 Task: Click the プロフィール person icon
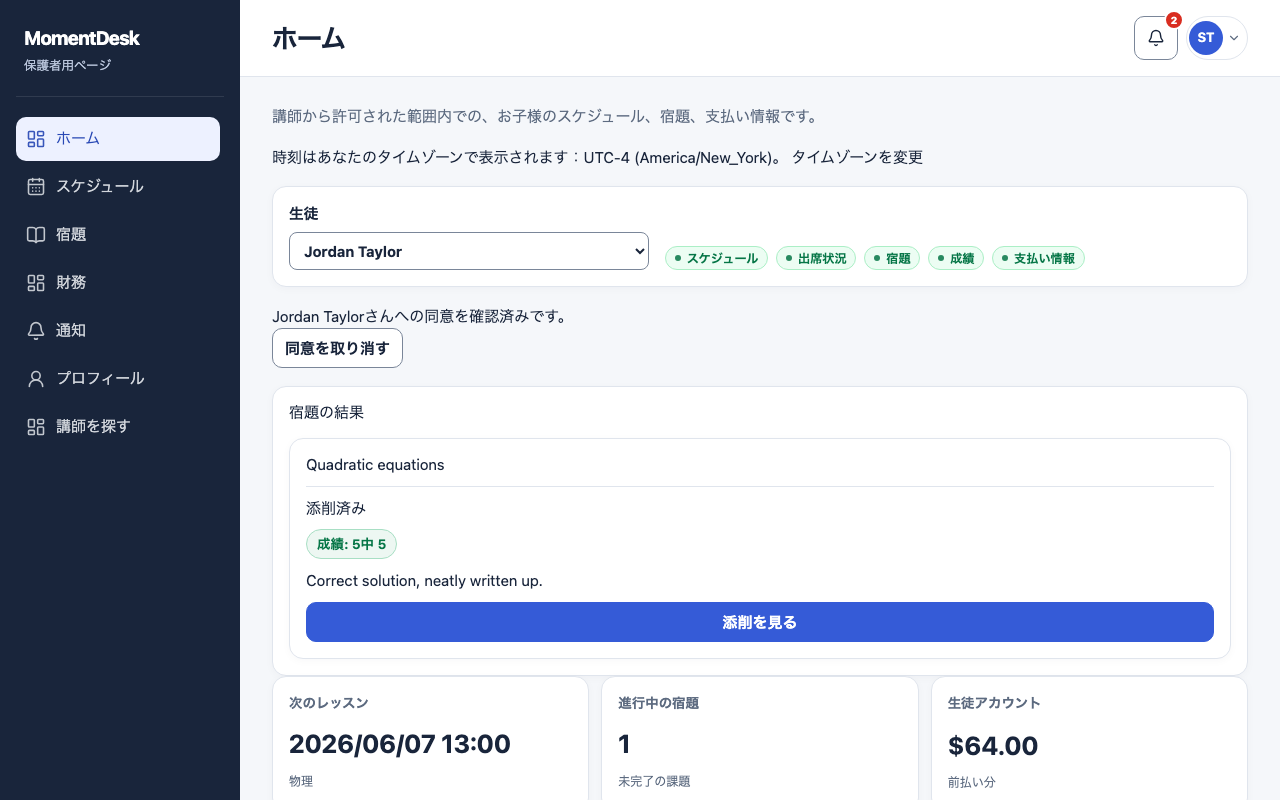tap(36, 379)
